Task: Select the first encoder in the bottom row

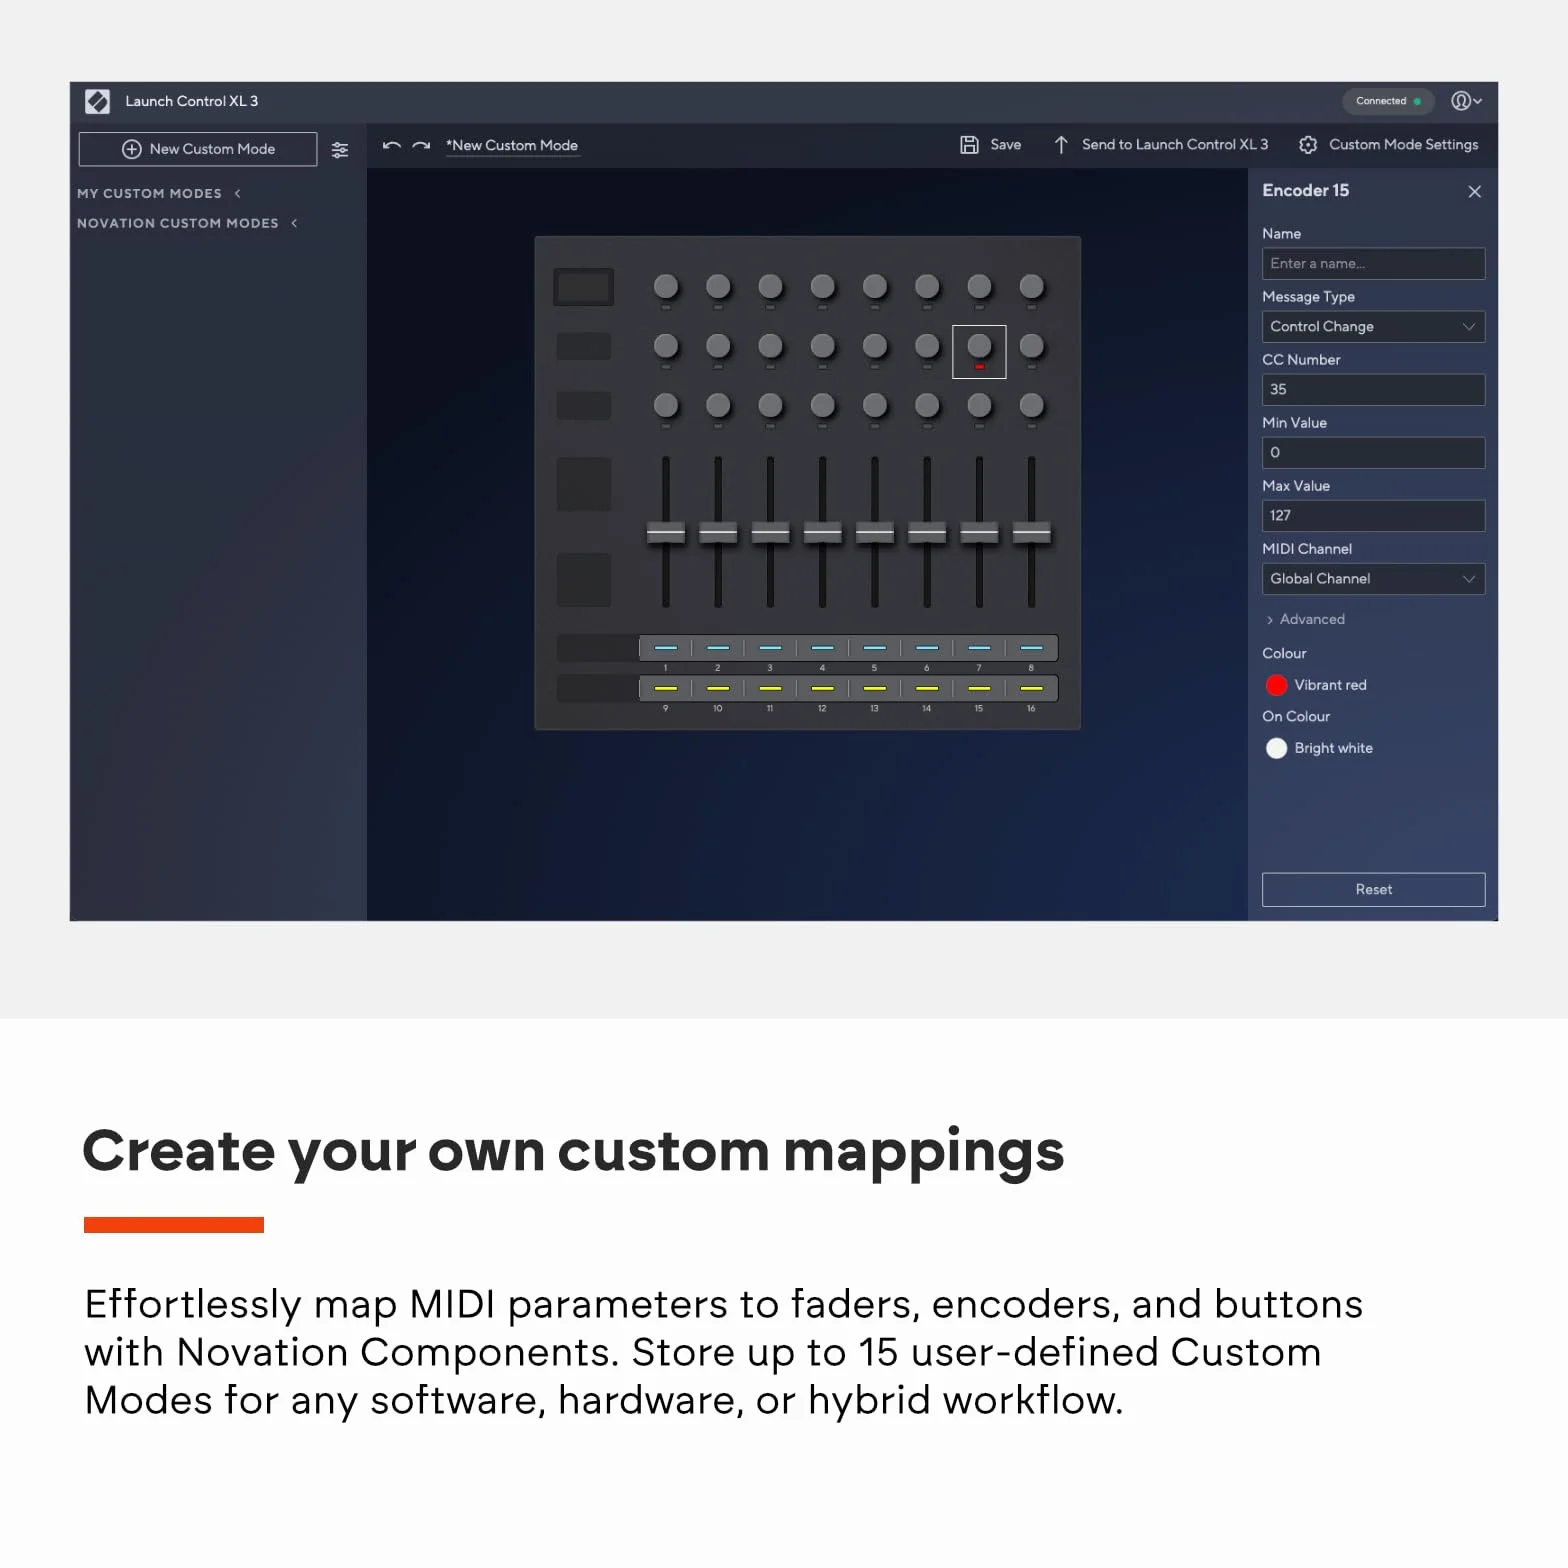Action: [x=666, y=405]
